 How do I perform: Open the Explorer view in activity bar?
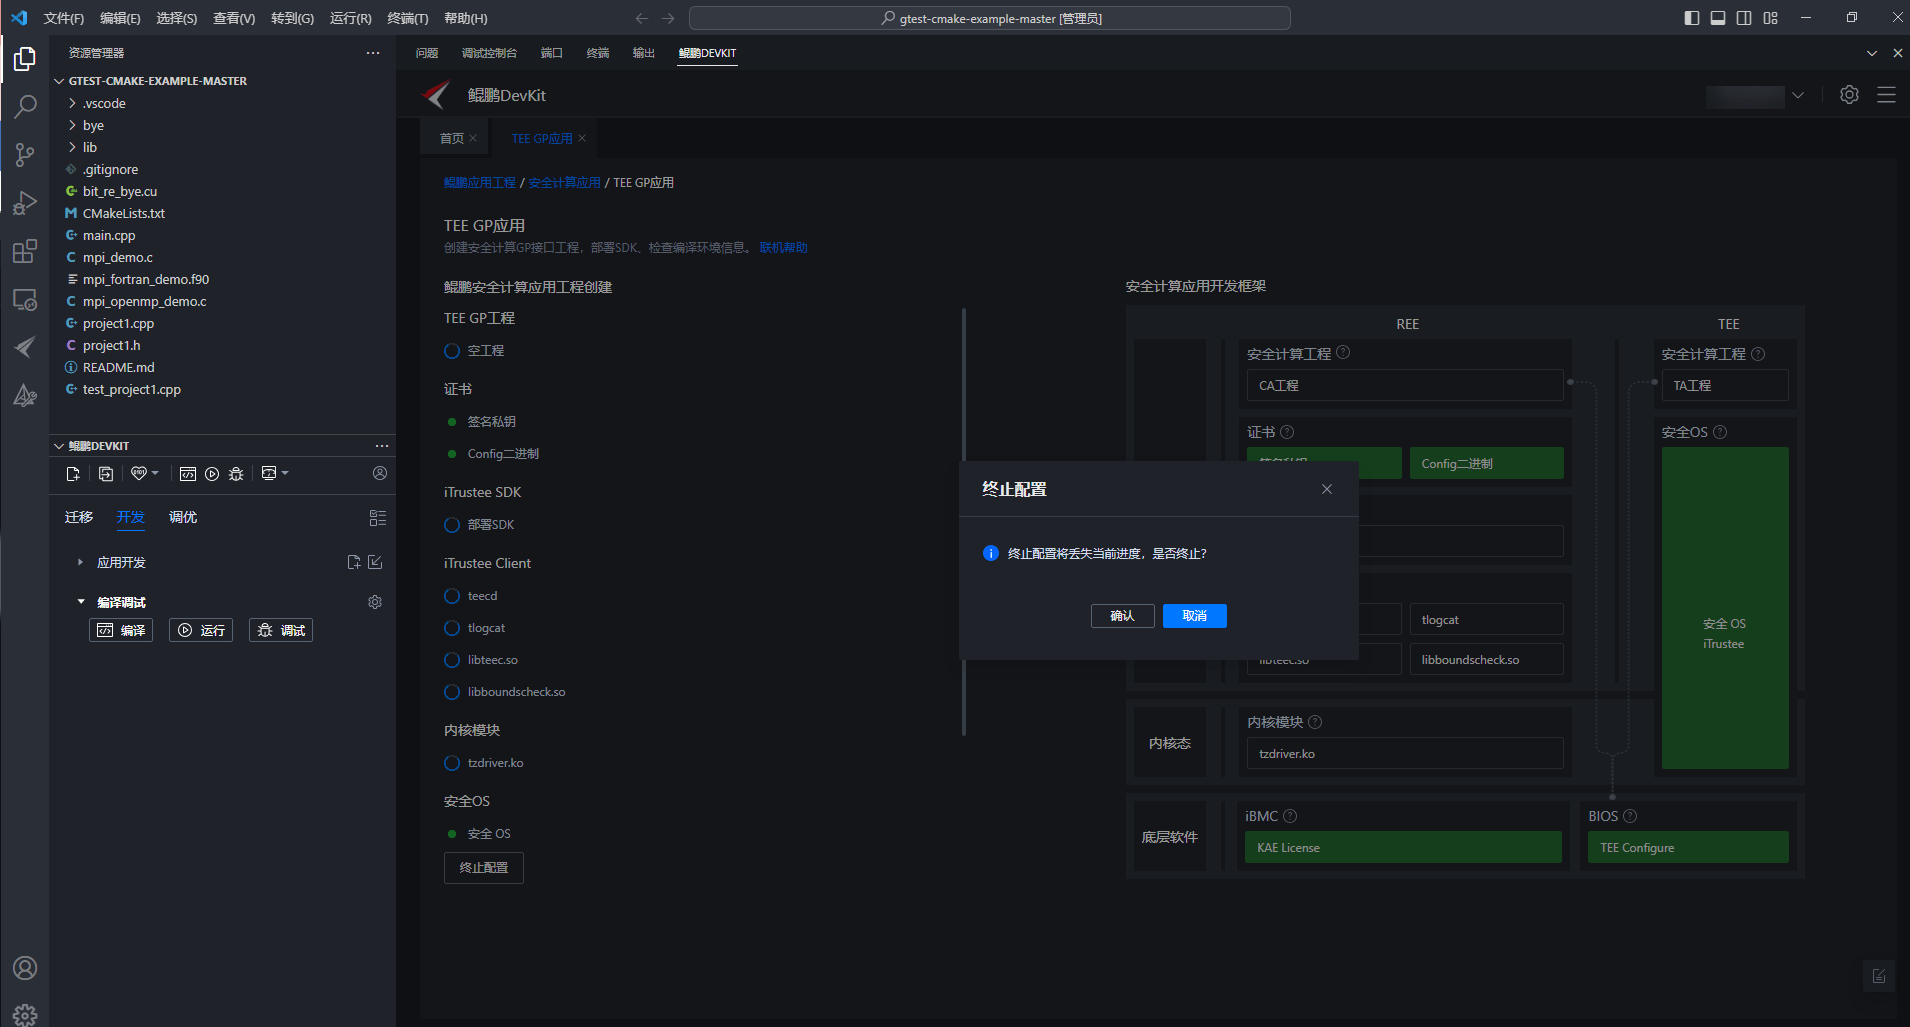(25, 59)
